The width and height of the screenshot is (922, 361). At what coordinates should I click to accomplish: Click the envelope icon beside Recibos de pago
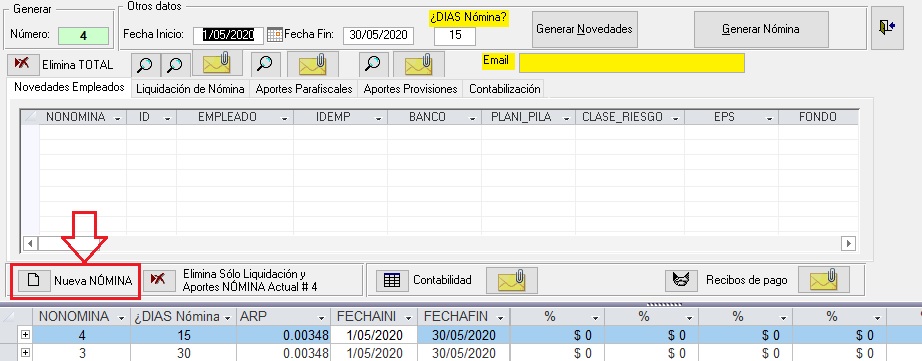pyautogui.click(x=823, y=280)
